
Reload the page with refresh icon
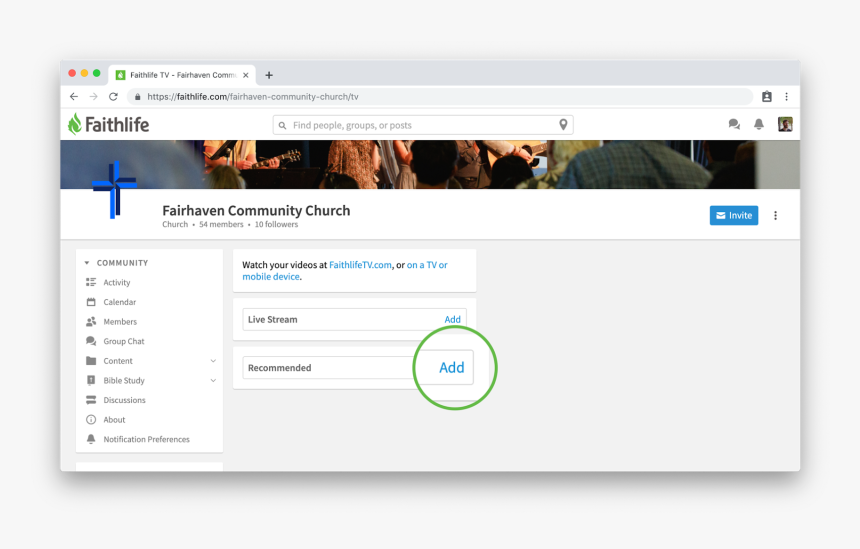(x=114, y=97)
